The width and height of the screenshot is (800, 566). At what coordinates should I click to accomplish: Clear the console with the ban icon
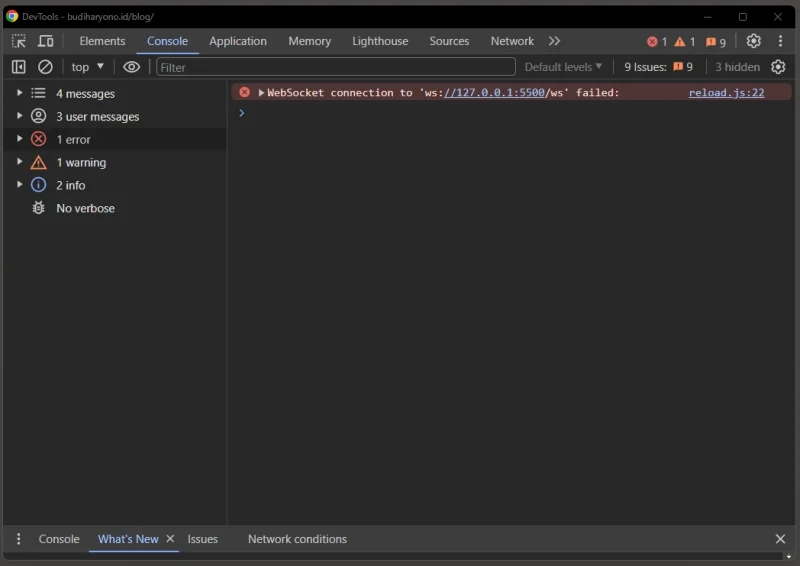45,67
